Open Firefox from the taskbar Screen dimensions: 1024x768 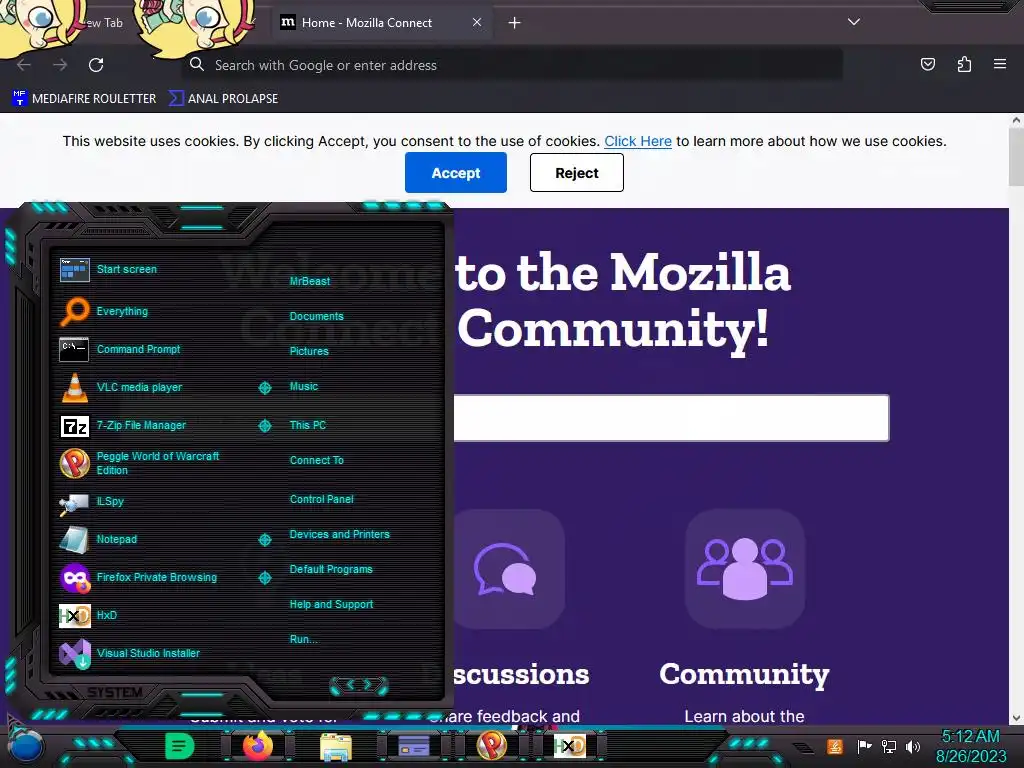pyautogui.click(x=257, y=746)
